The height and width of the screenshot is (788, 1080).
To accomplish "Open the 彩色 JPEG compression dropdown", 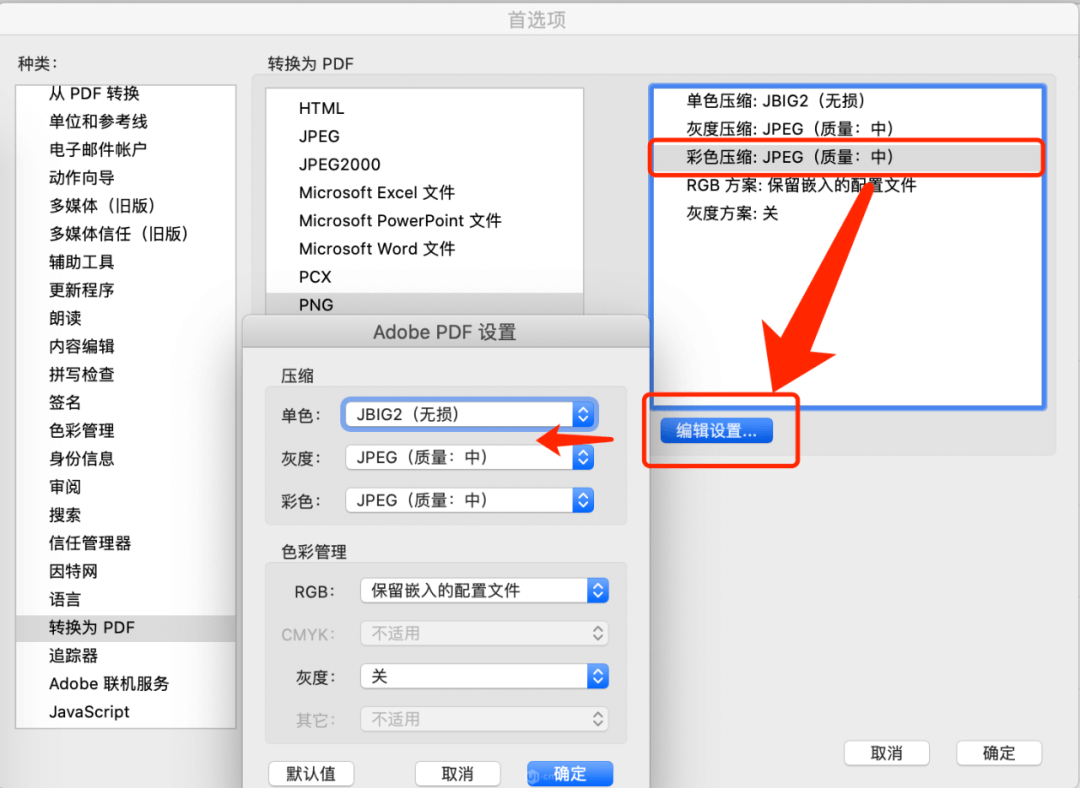I will (x=470, y=500).
